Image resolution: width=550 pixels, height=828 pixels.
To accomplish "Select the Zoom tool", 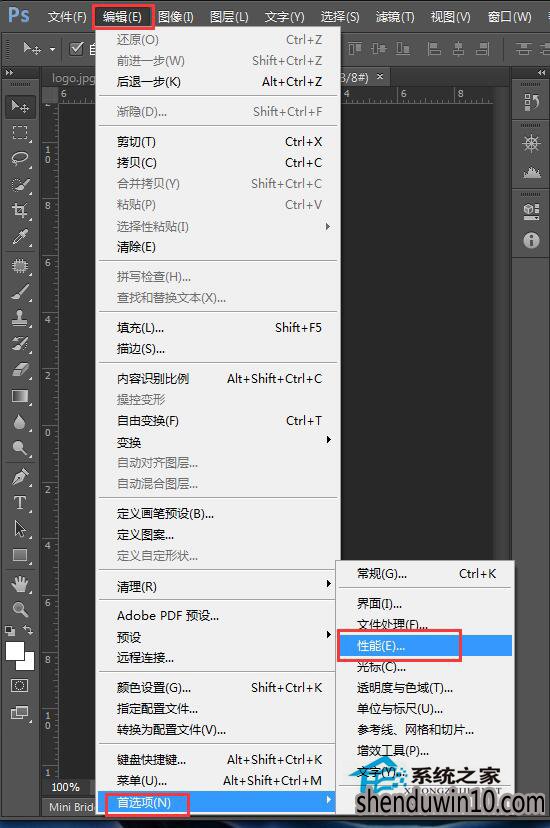I will (20, 609).
